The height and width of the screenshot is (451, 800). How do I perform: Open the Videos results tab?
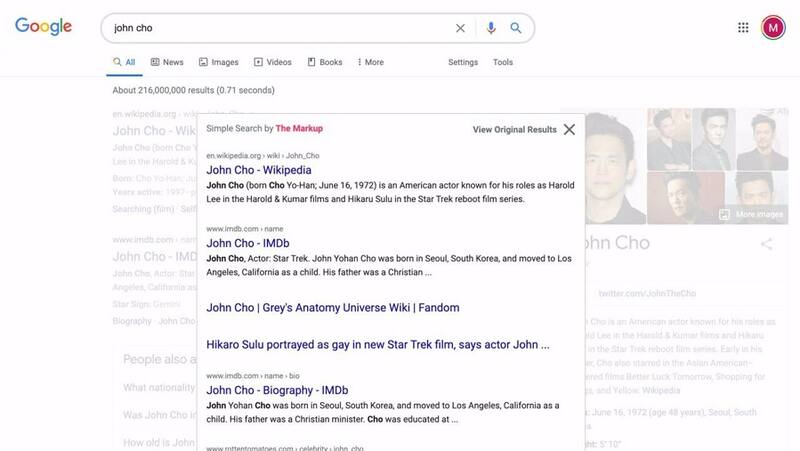(x=273, y=62)
